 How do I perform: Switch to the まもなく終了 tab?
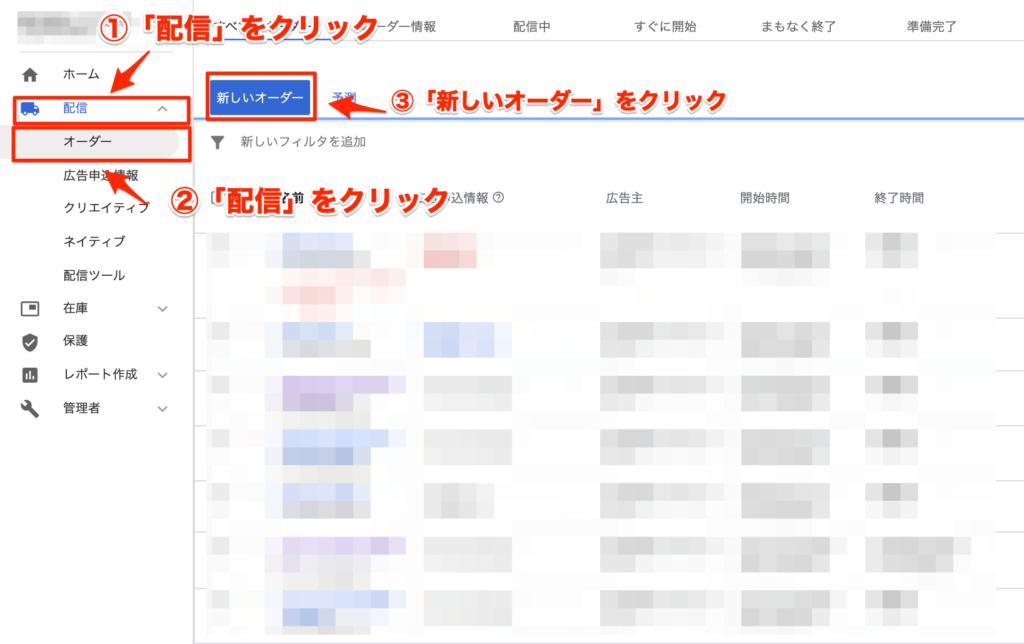pos(798,27)
